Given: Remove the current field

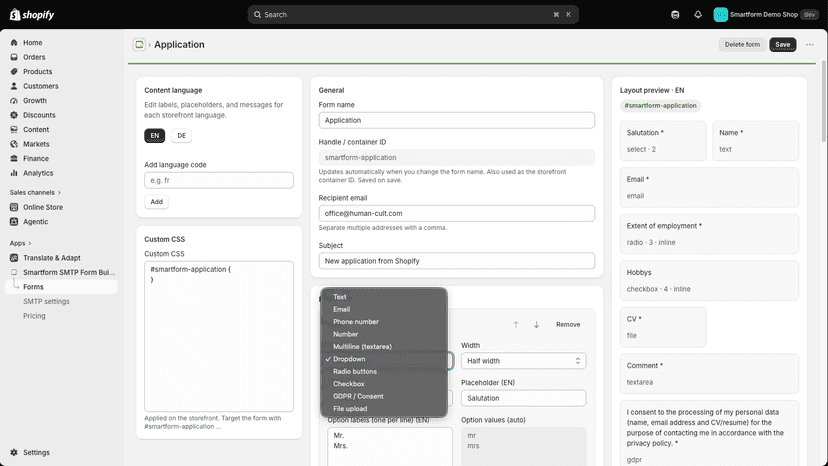Looking at the screenshot, I should 568,324.
